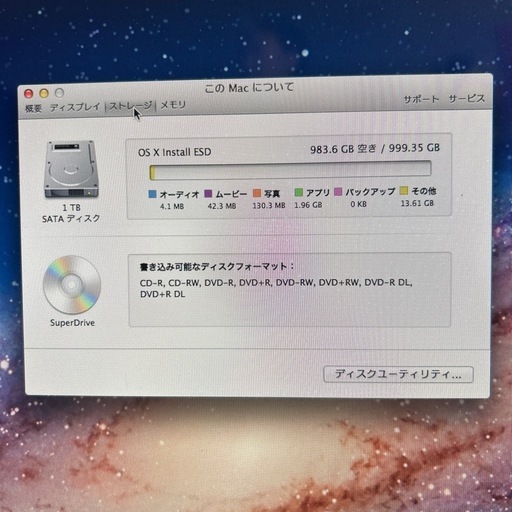Click the オーディオ legend label

coord(179,194)
